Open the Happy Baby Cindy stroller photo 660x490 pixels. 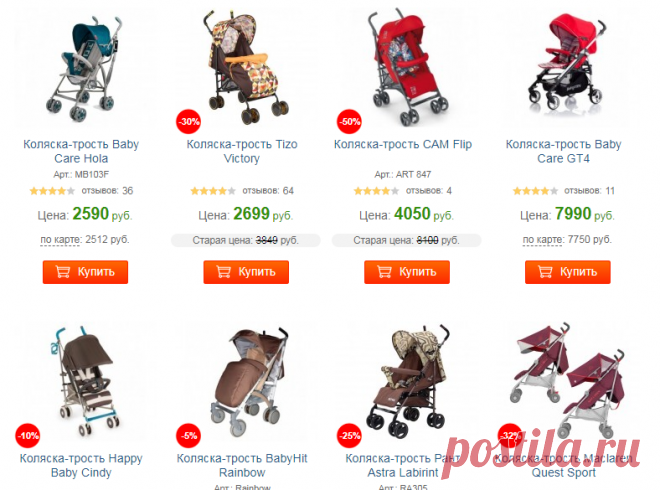tap(84, 381)
